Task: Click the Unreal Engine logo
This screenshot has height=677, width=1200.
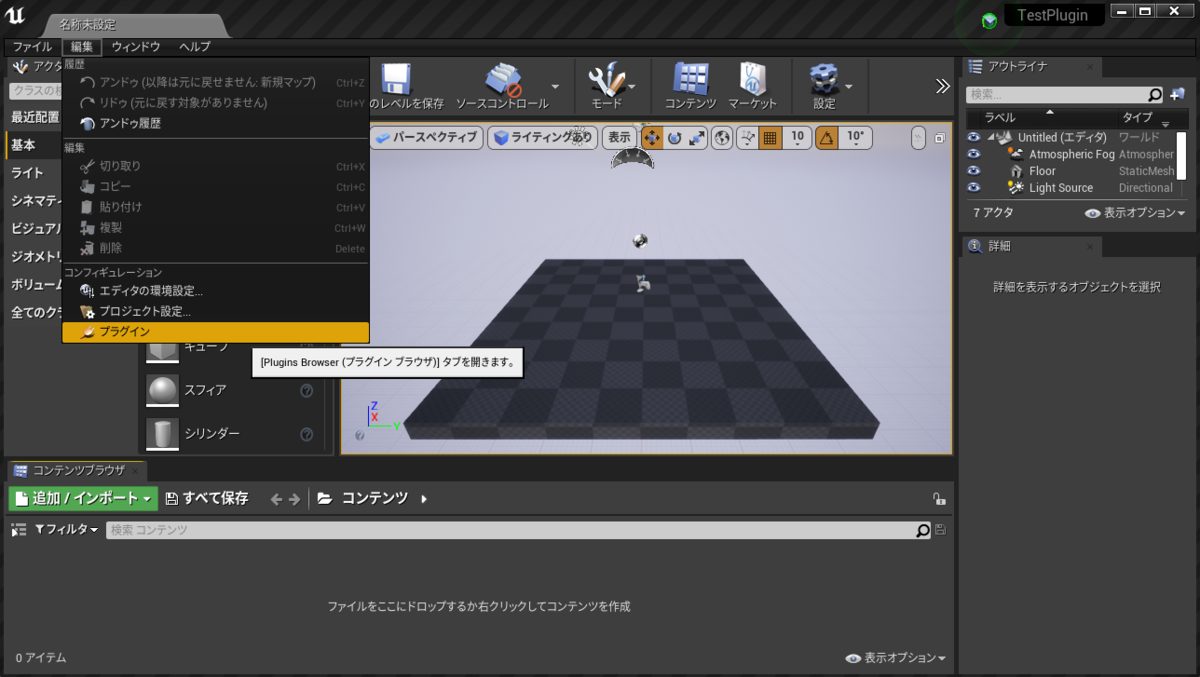Action: [x=15, y=16]
